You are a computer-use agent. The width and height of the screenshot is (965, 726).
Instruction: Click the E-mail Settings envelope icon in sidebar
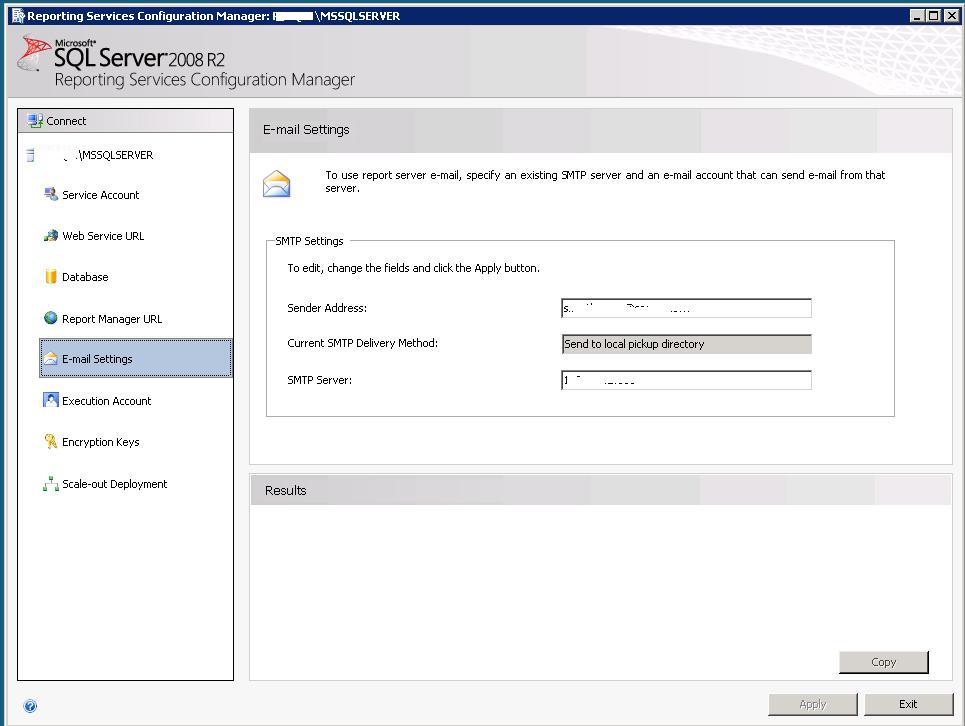point(50,359)
